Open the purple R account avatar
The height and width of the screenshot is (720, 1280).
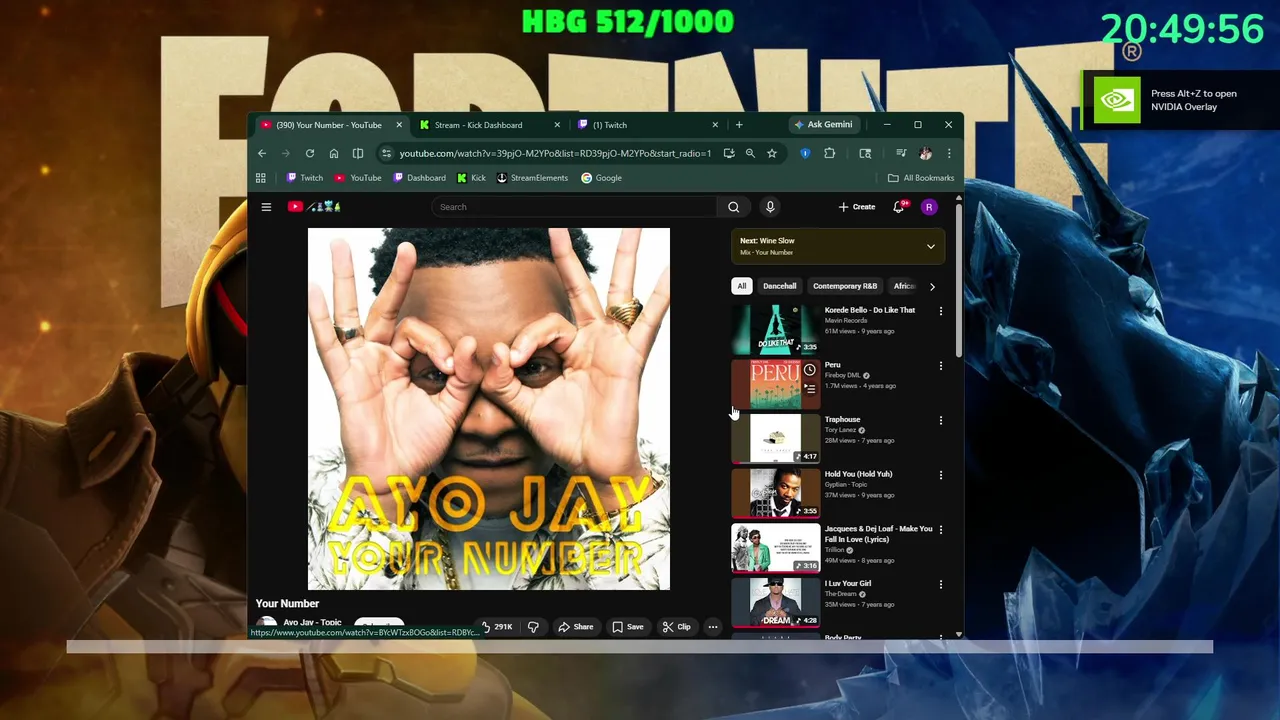[x=929, y=207]
